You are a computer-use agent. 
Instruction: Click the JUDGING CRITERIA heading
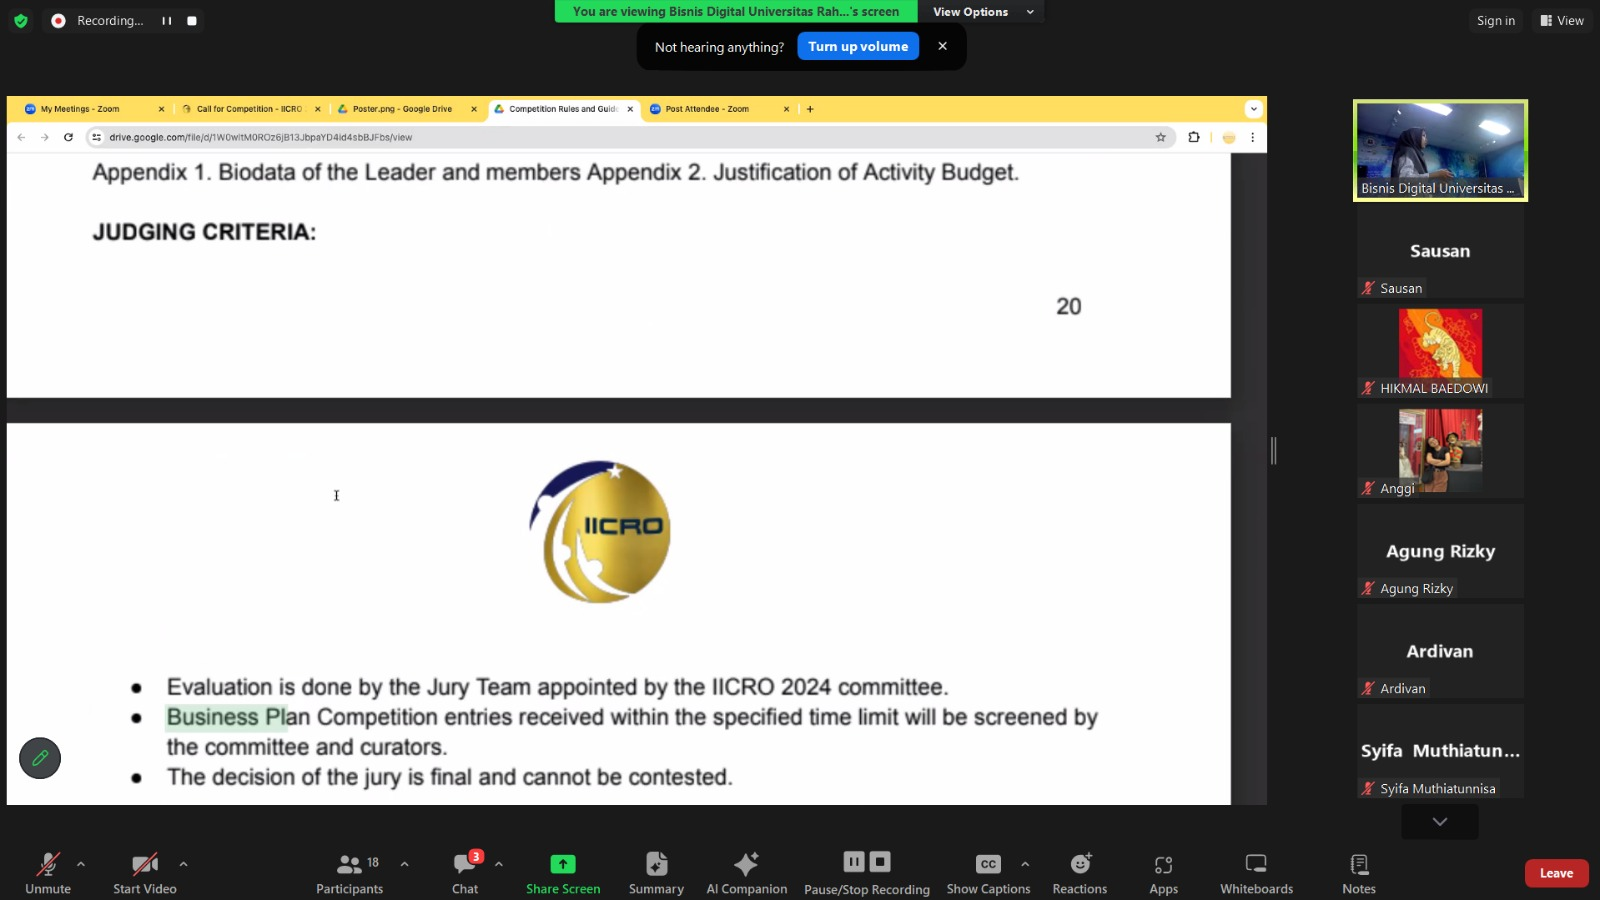204,232
